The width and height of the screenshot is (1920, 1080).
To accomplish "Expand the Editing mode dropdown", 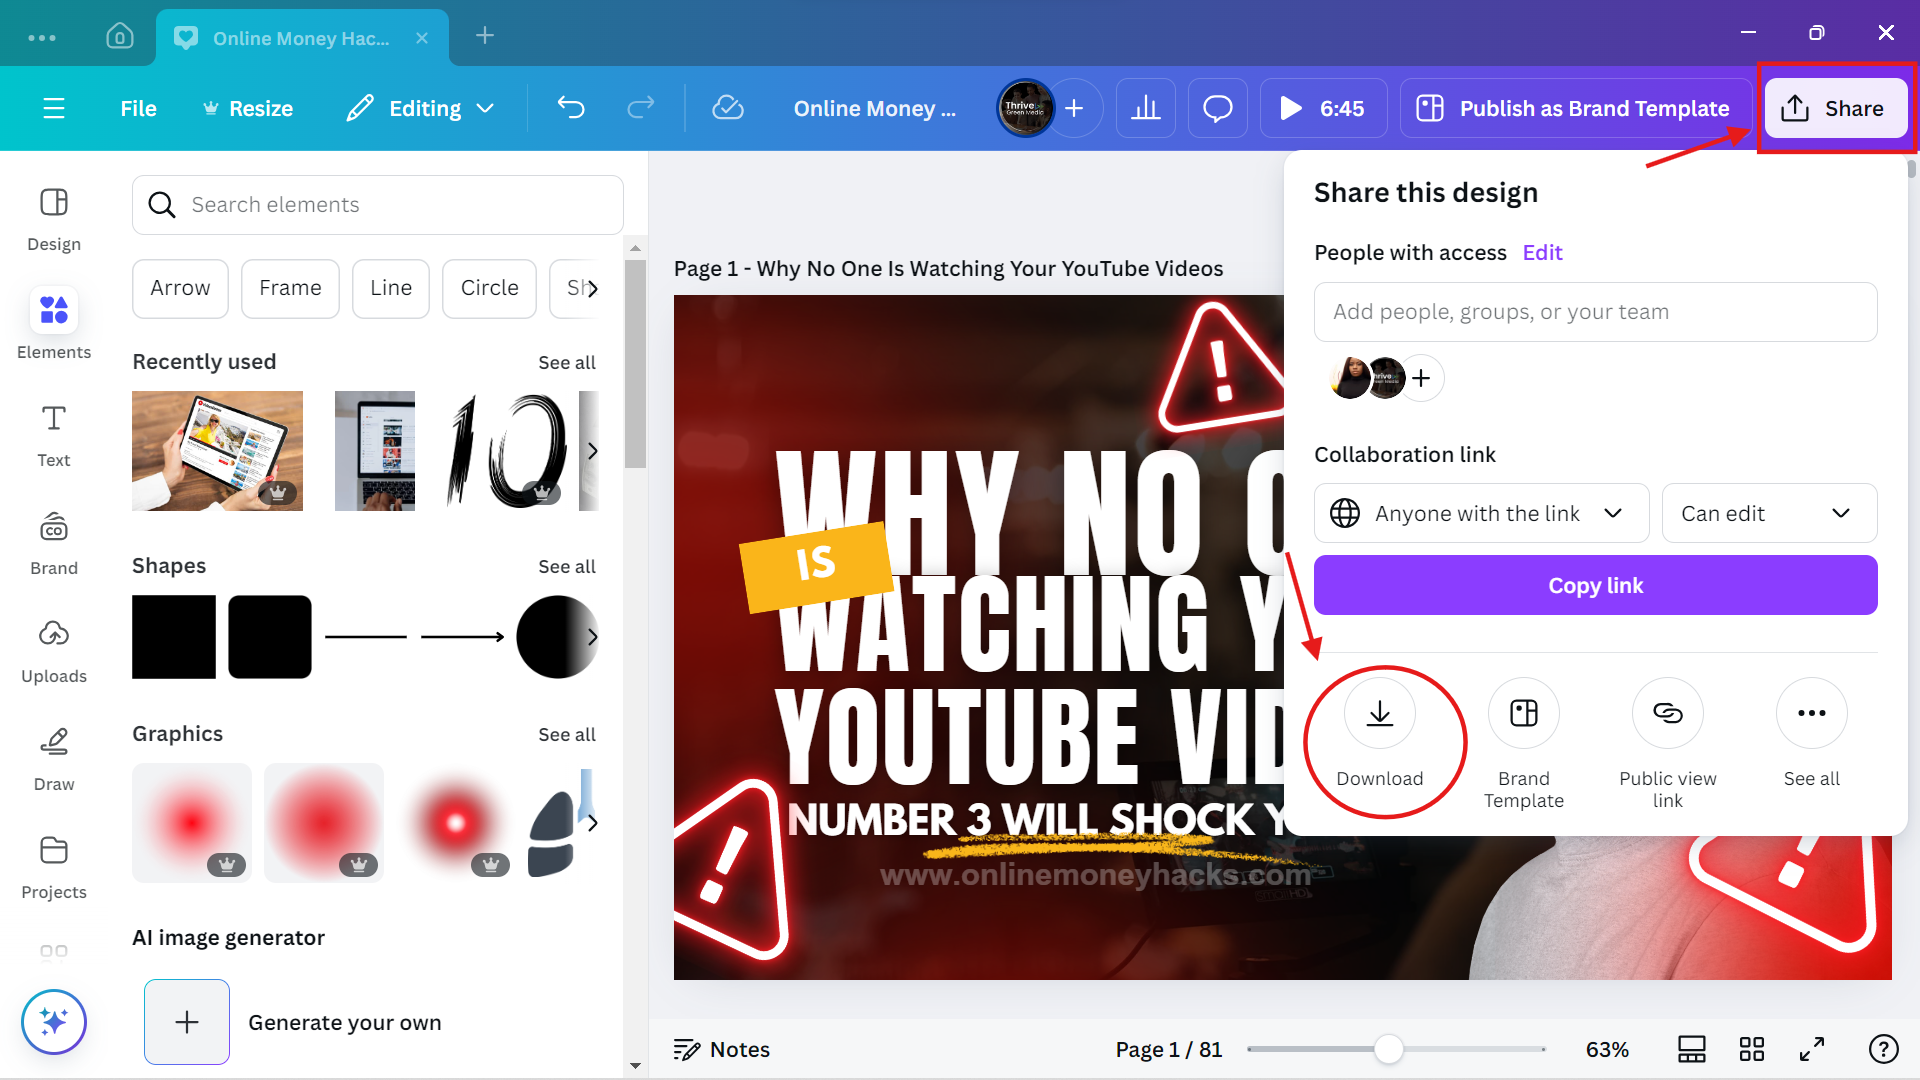I will [421, 108].
